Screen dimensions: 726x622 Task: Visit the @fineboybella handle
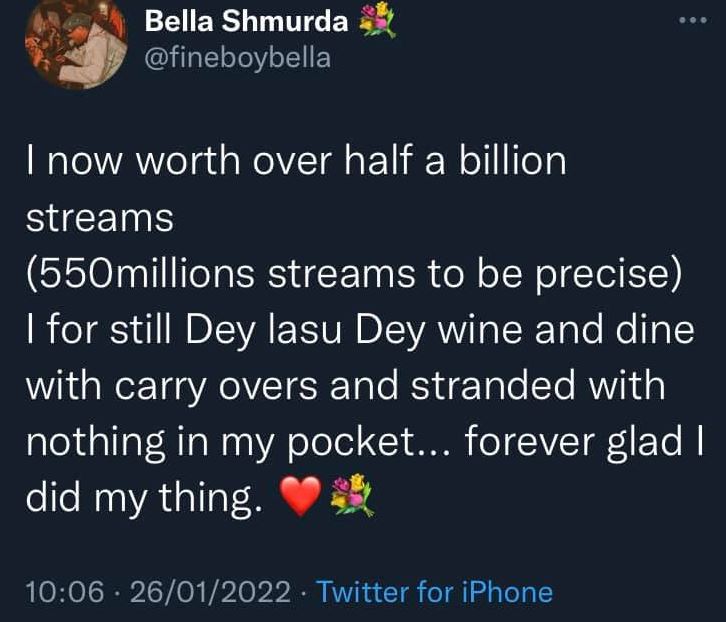[238, 57]
